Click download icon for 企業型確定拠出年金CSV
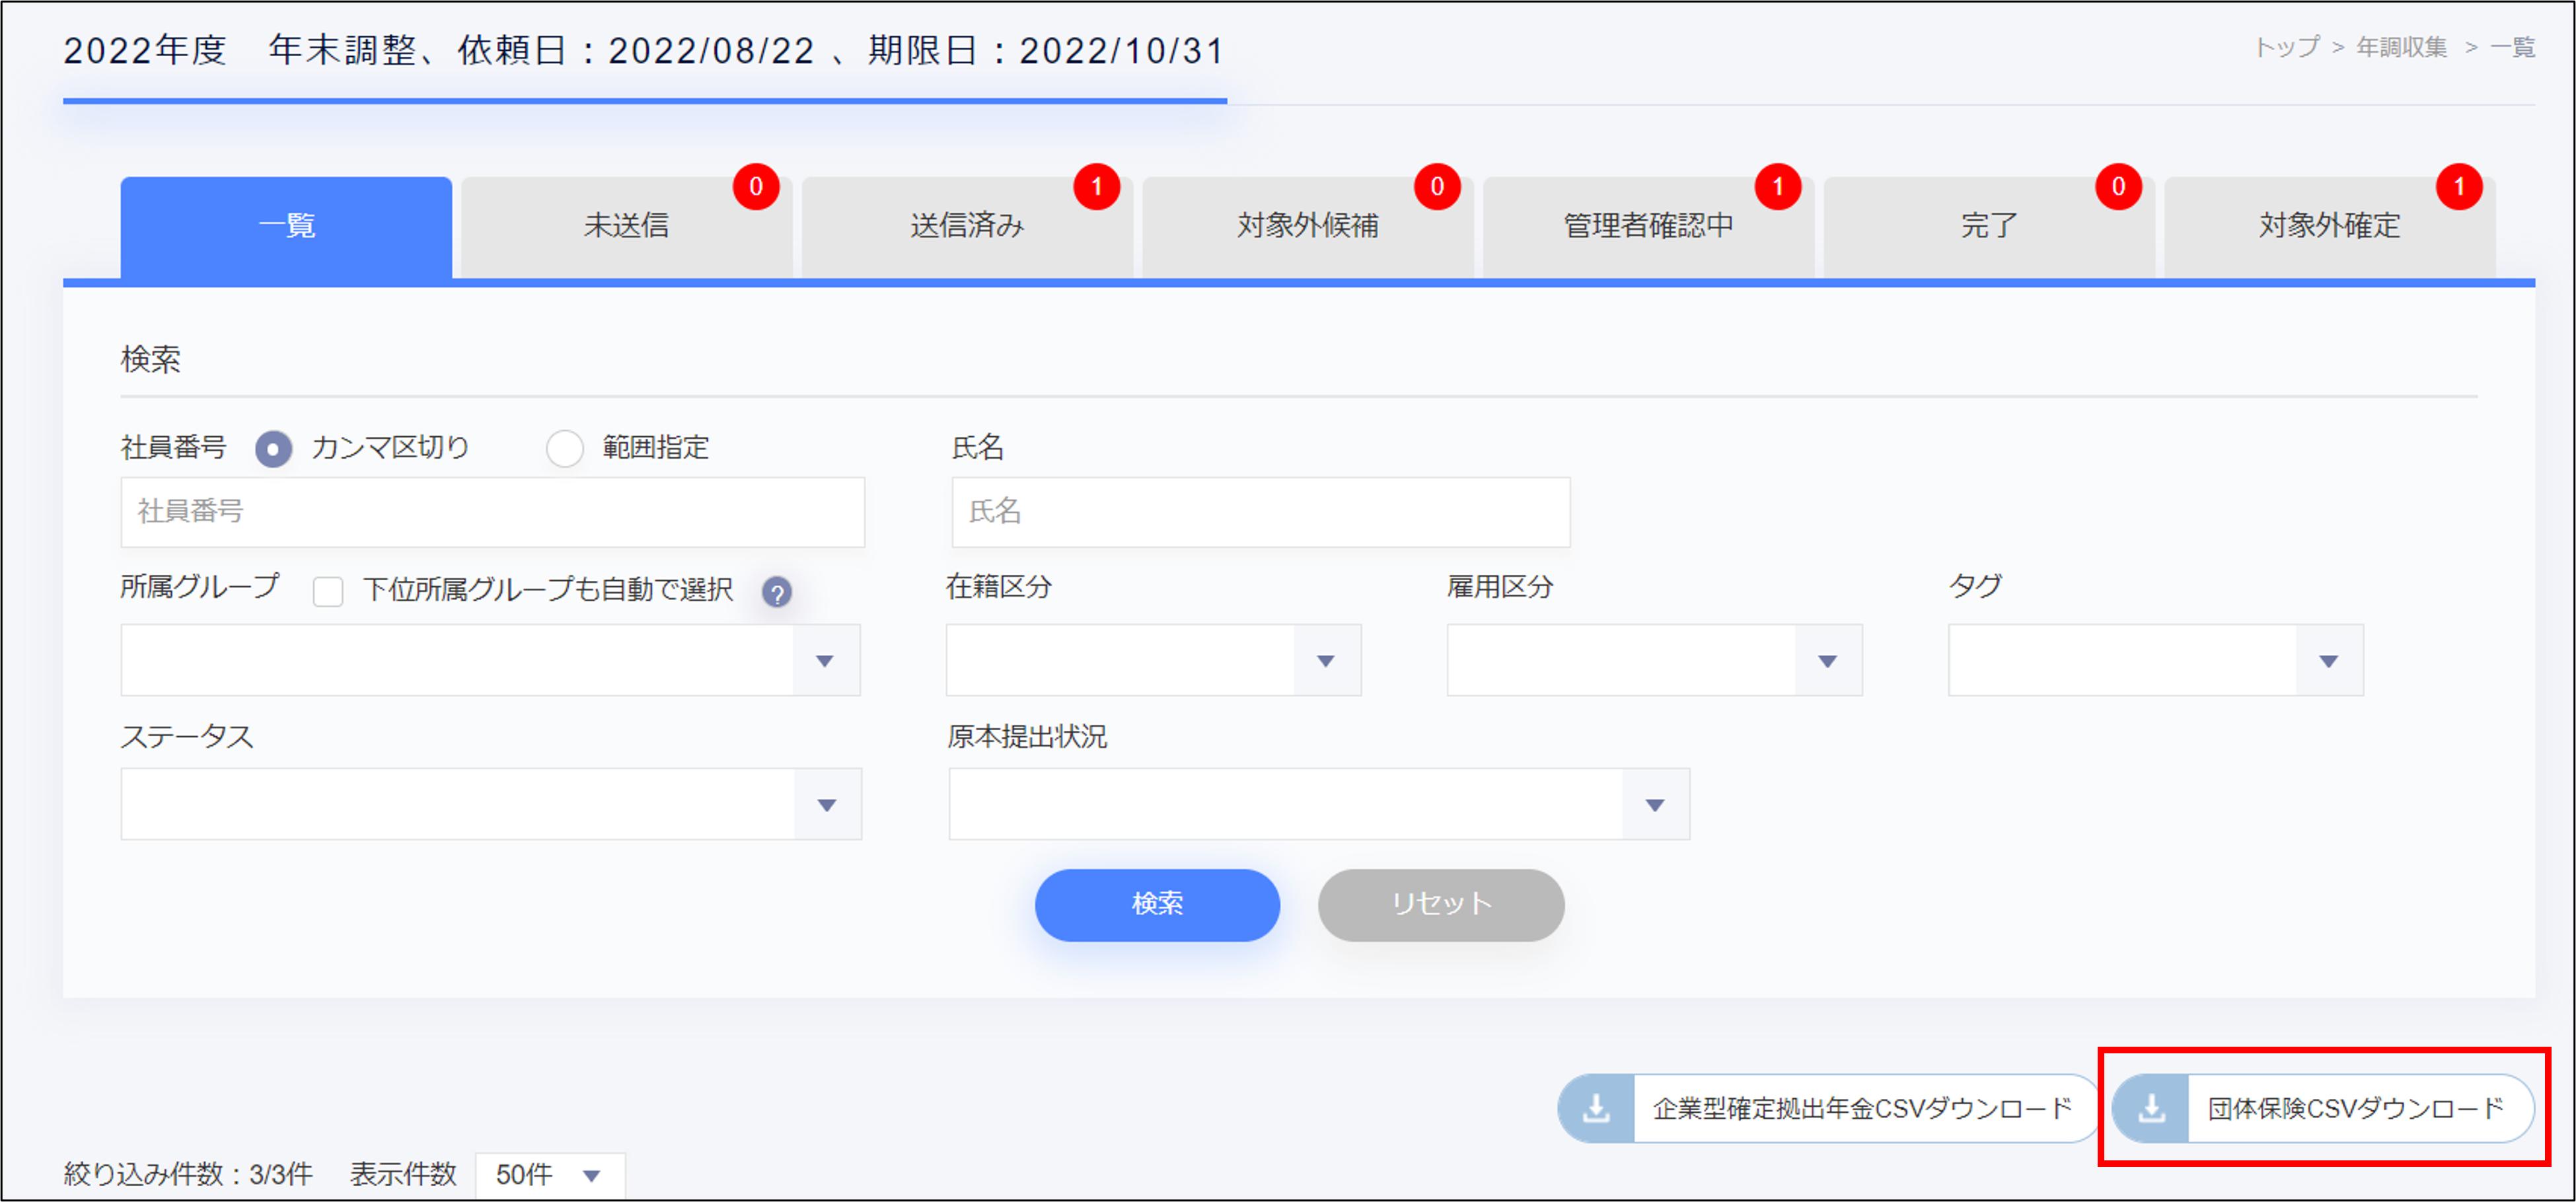 [x=1597, y=1108]
